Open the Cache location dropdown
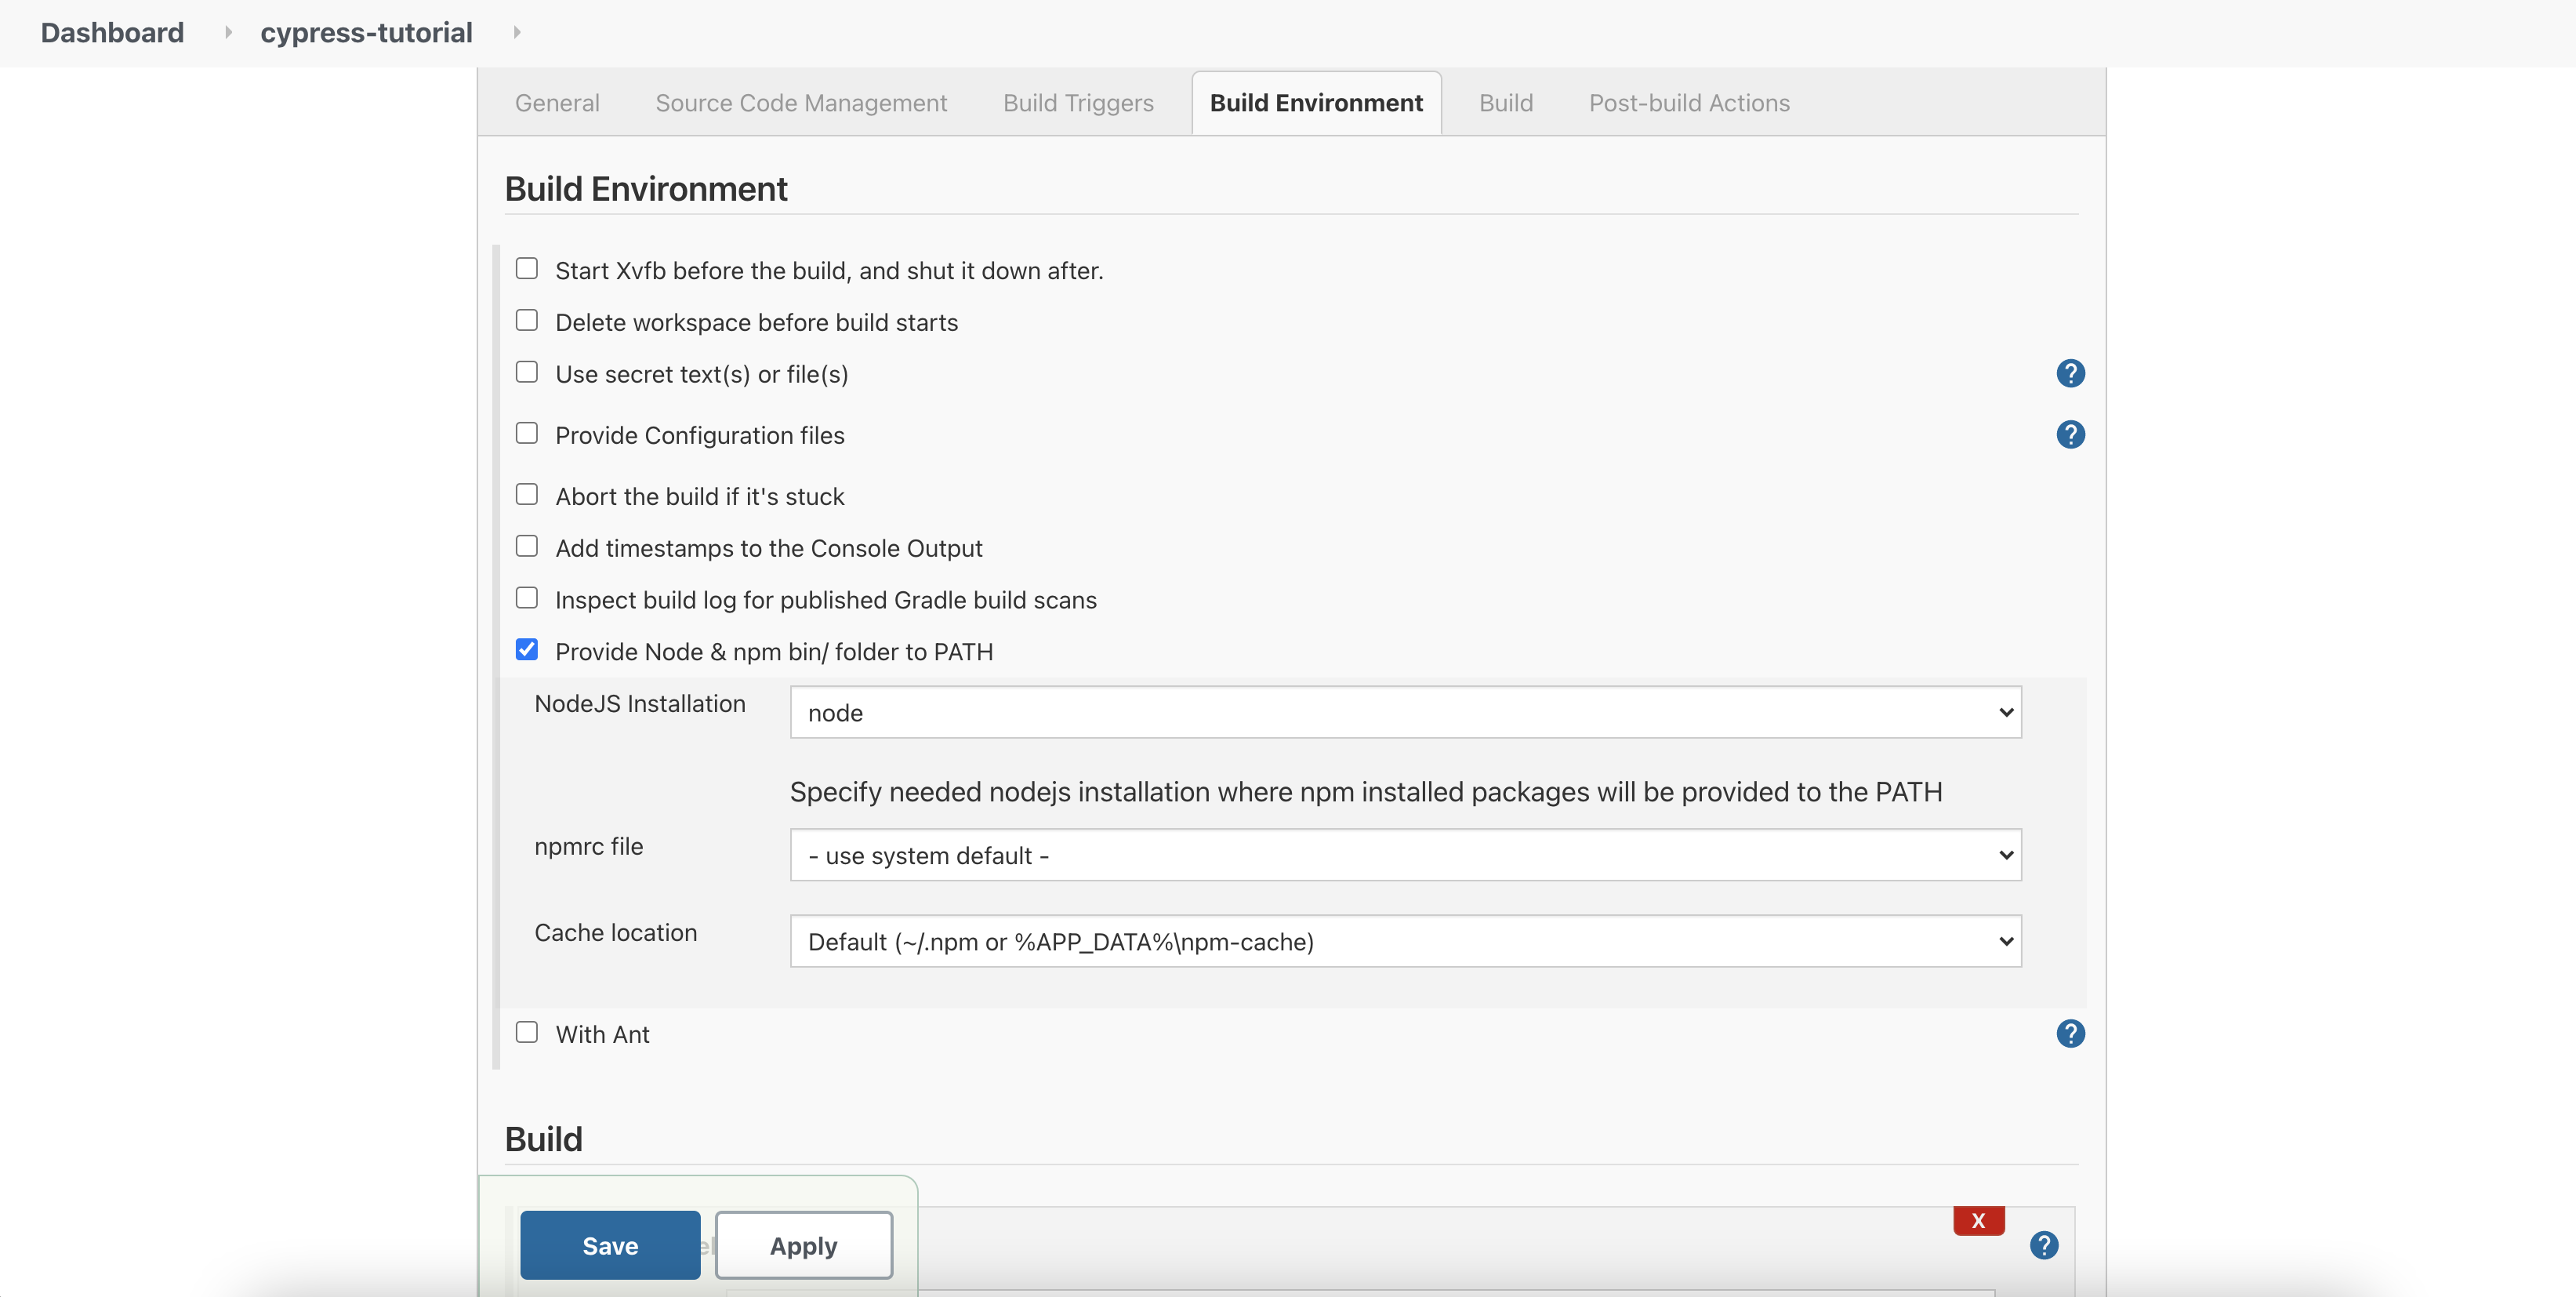Viewport: 2576px width, 1297px height. tap(1404, 941)
